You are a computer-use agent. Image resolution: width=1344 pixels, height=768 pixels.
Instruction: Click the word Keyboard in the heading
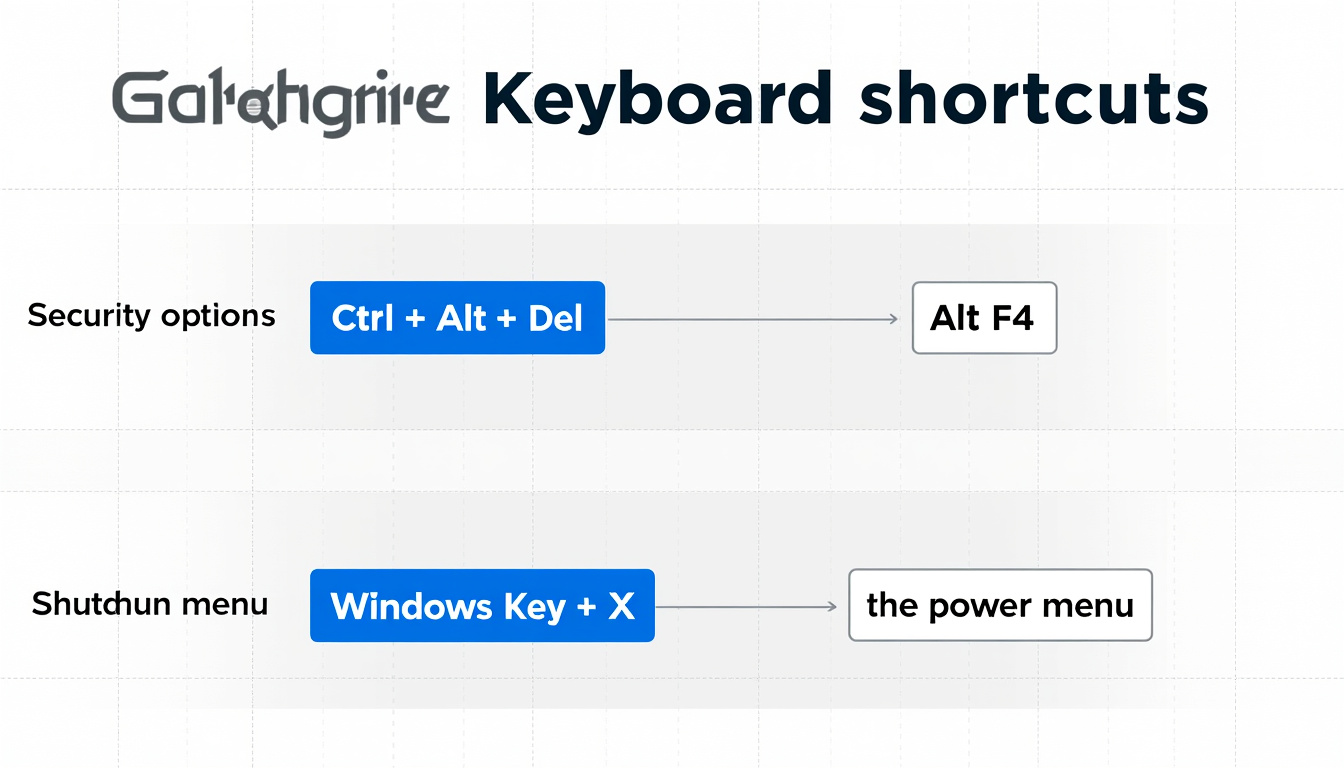tap(657, 100)
